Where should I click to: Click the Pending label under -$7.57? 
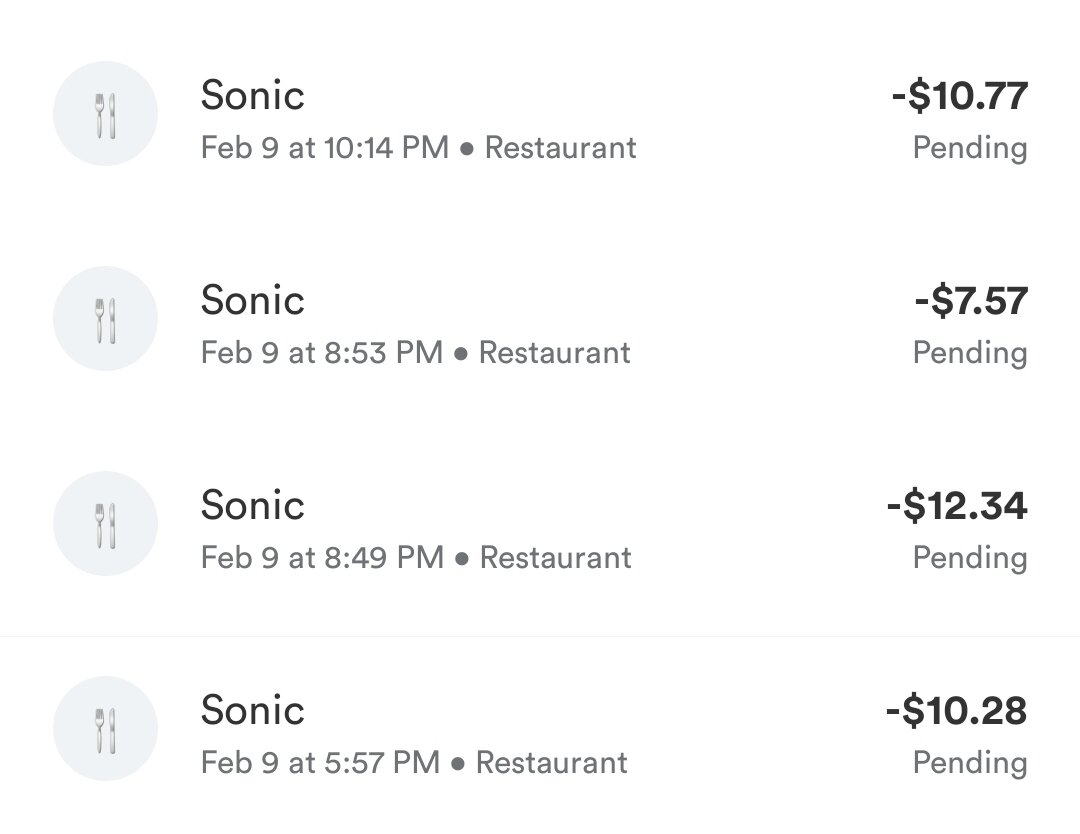click(969, 353)
